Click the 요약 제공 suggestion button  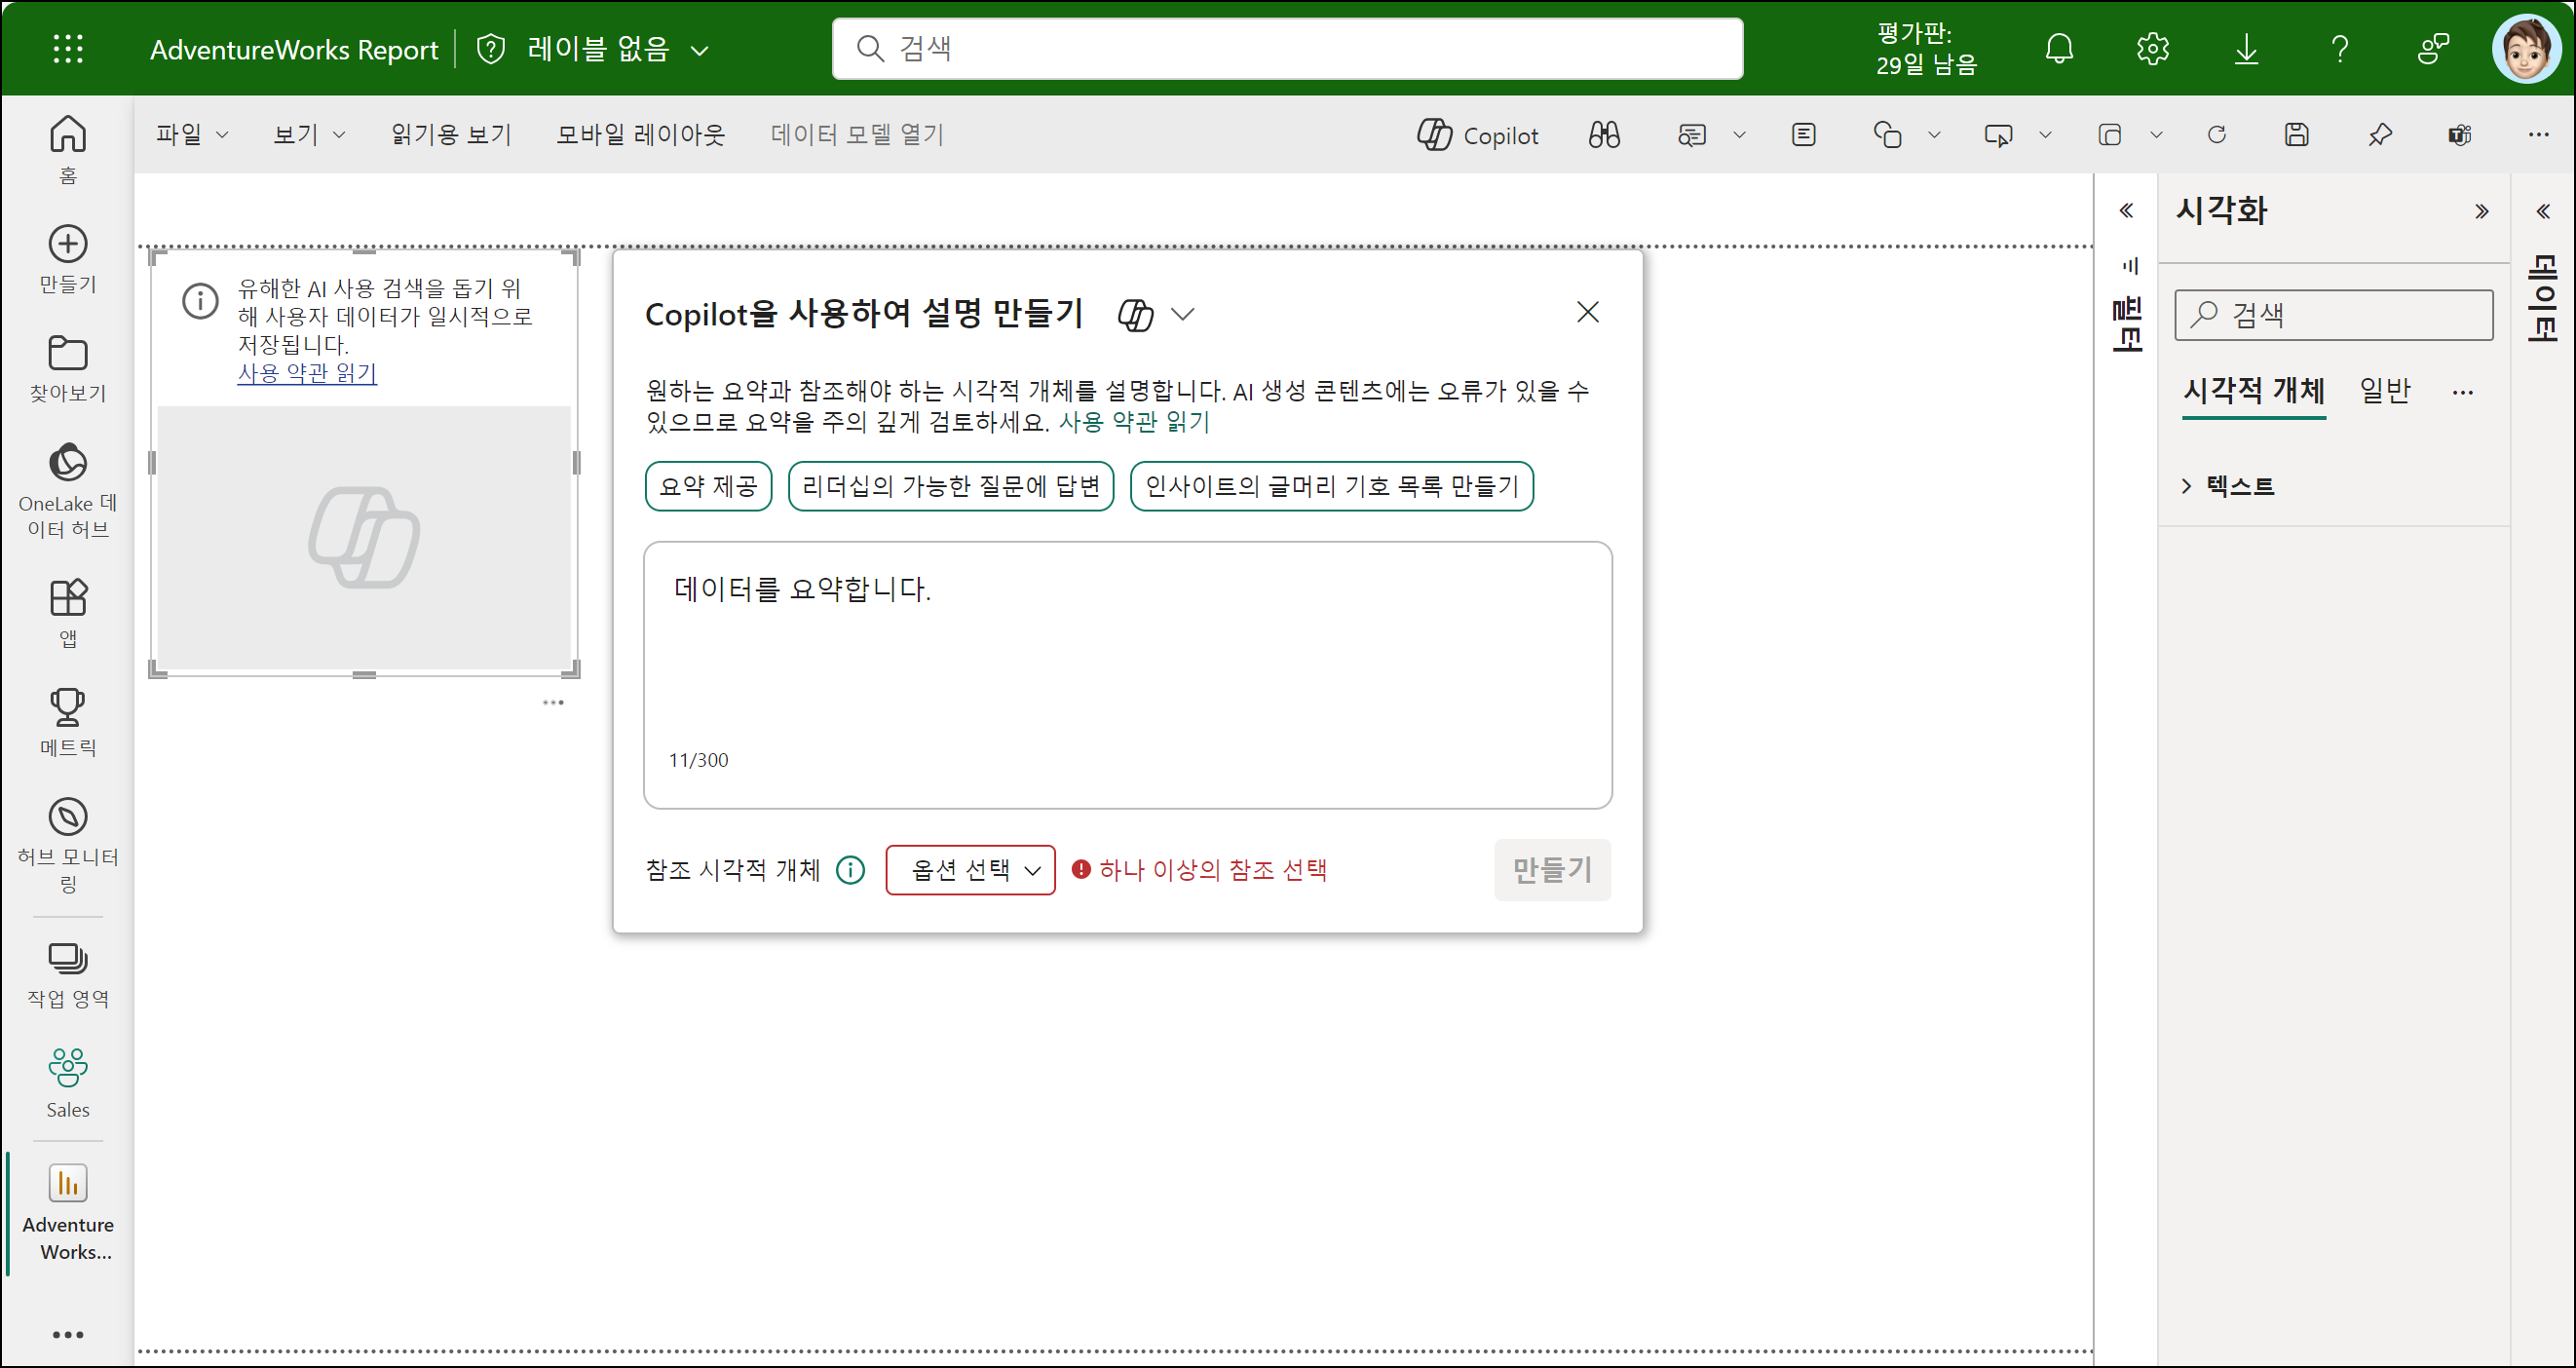click(708, 486)
